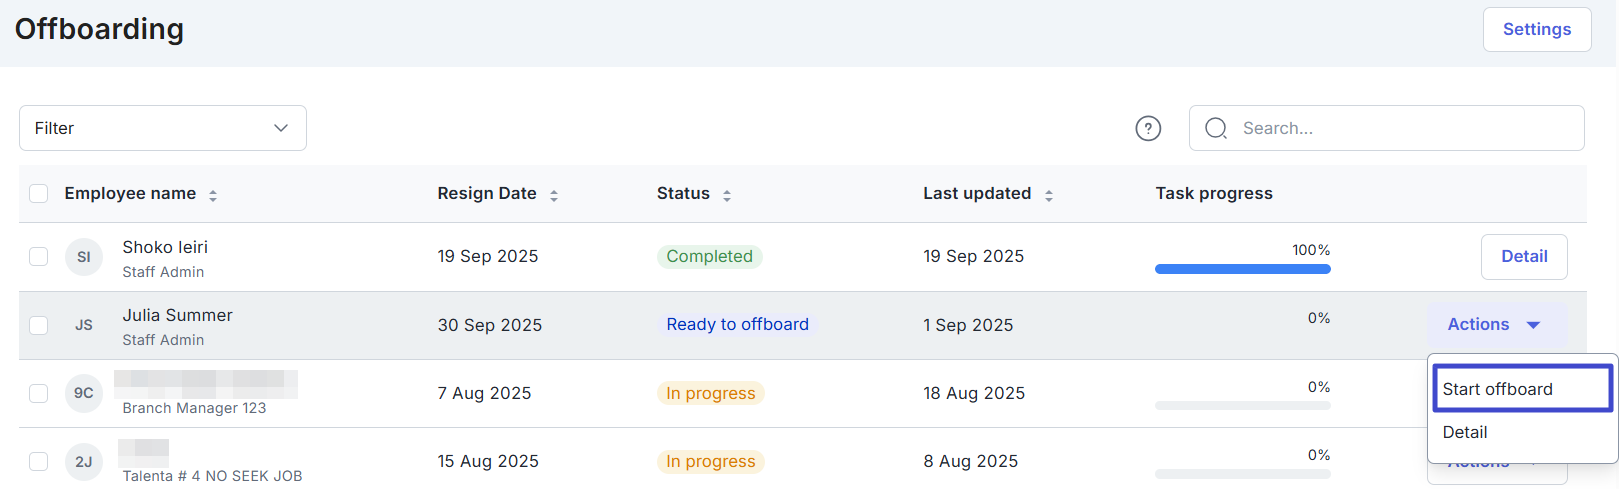This screenshot has height=489, width=1619.
Task: Click the search magnifier icon
Action: click(x=1216, y=128)
